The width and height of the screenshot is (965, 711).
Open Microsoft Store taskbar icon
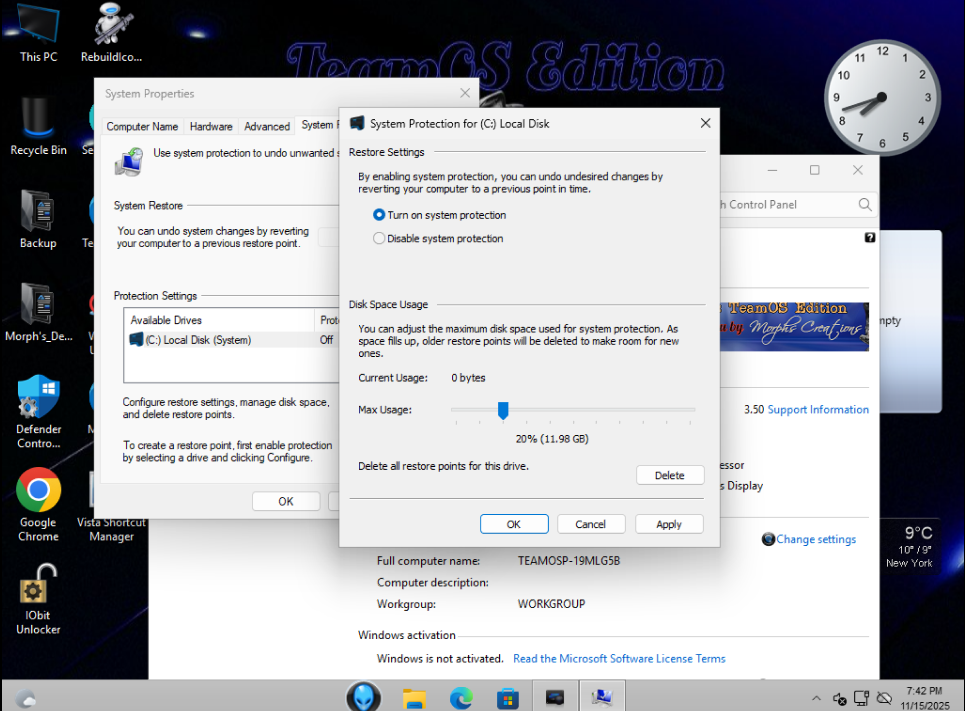508,698
